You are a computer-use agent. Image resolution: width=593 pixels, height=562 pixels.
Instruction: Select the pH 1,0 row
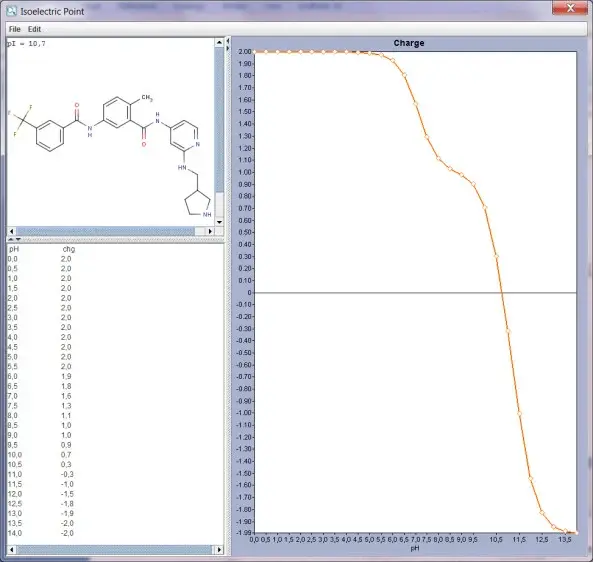pyautogui.click(x=115, y=278)
